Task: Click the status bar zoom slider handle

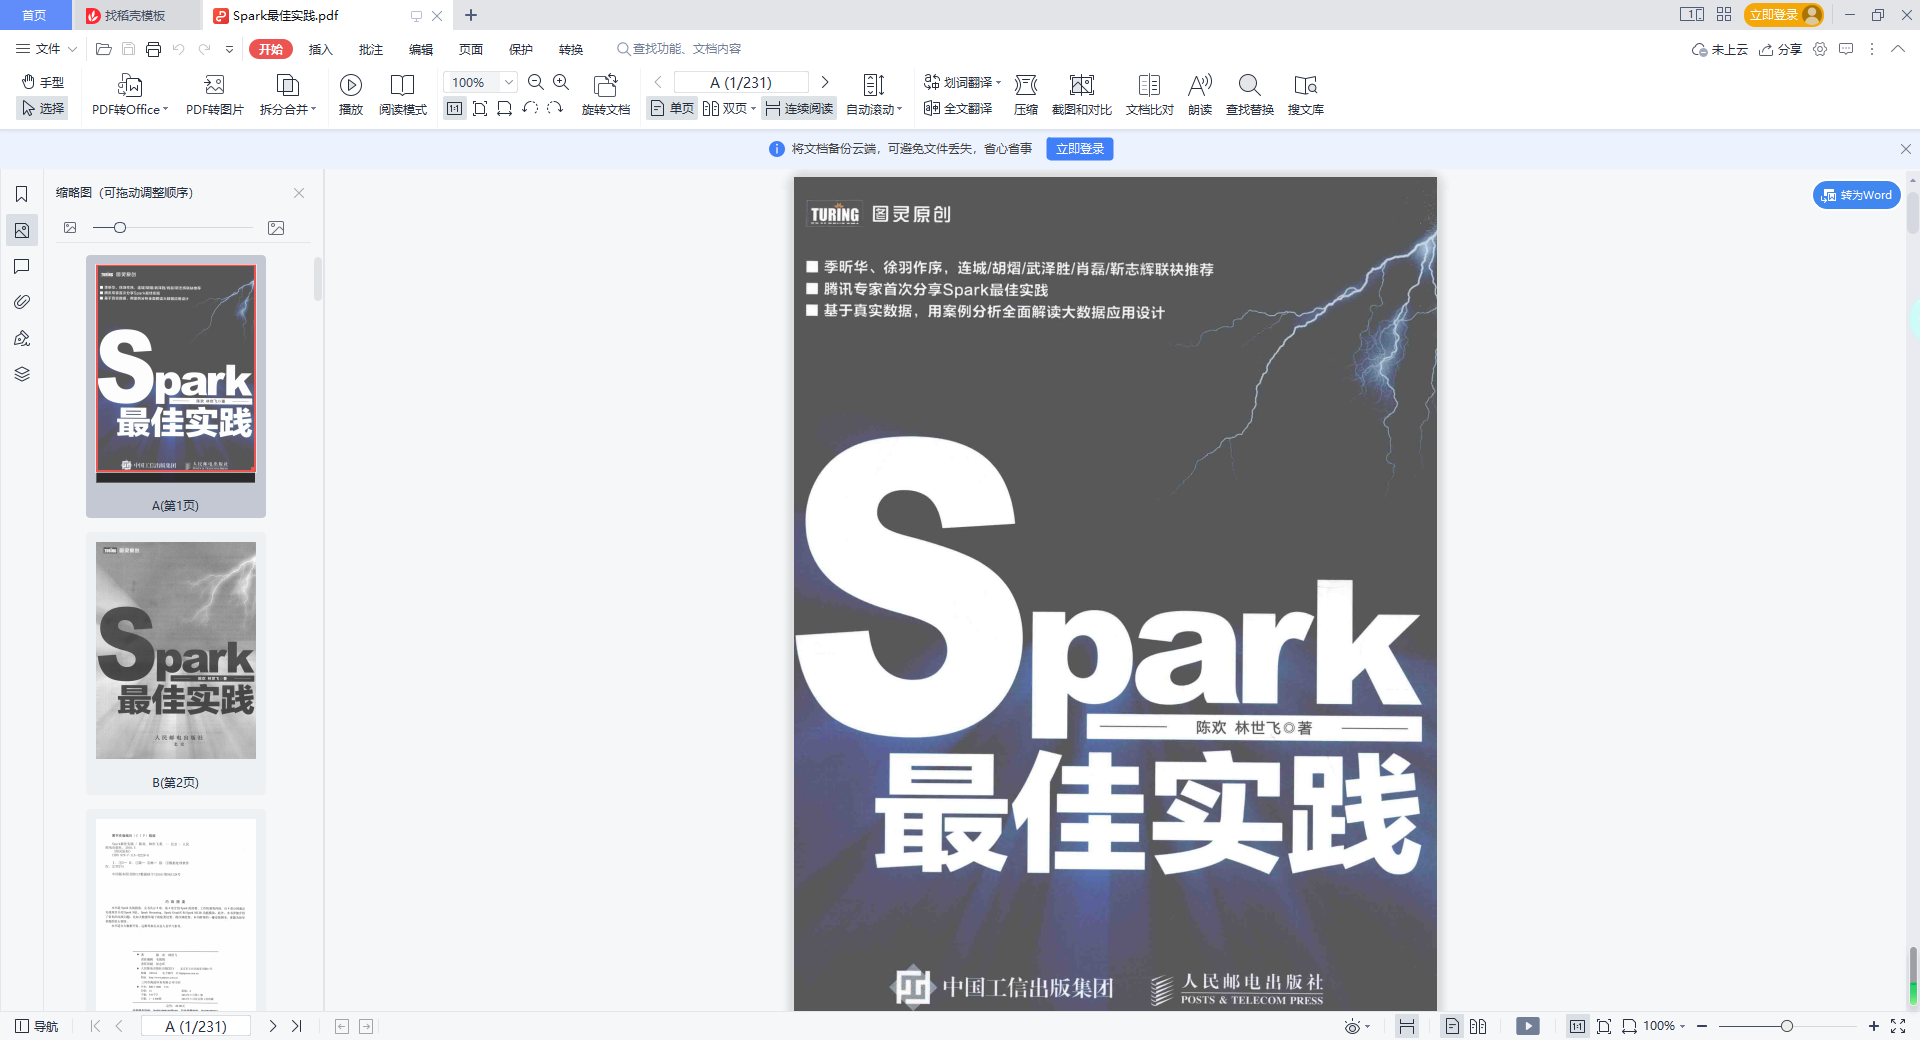Action: click(1786, 1026)
